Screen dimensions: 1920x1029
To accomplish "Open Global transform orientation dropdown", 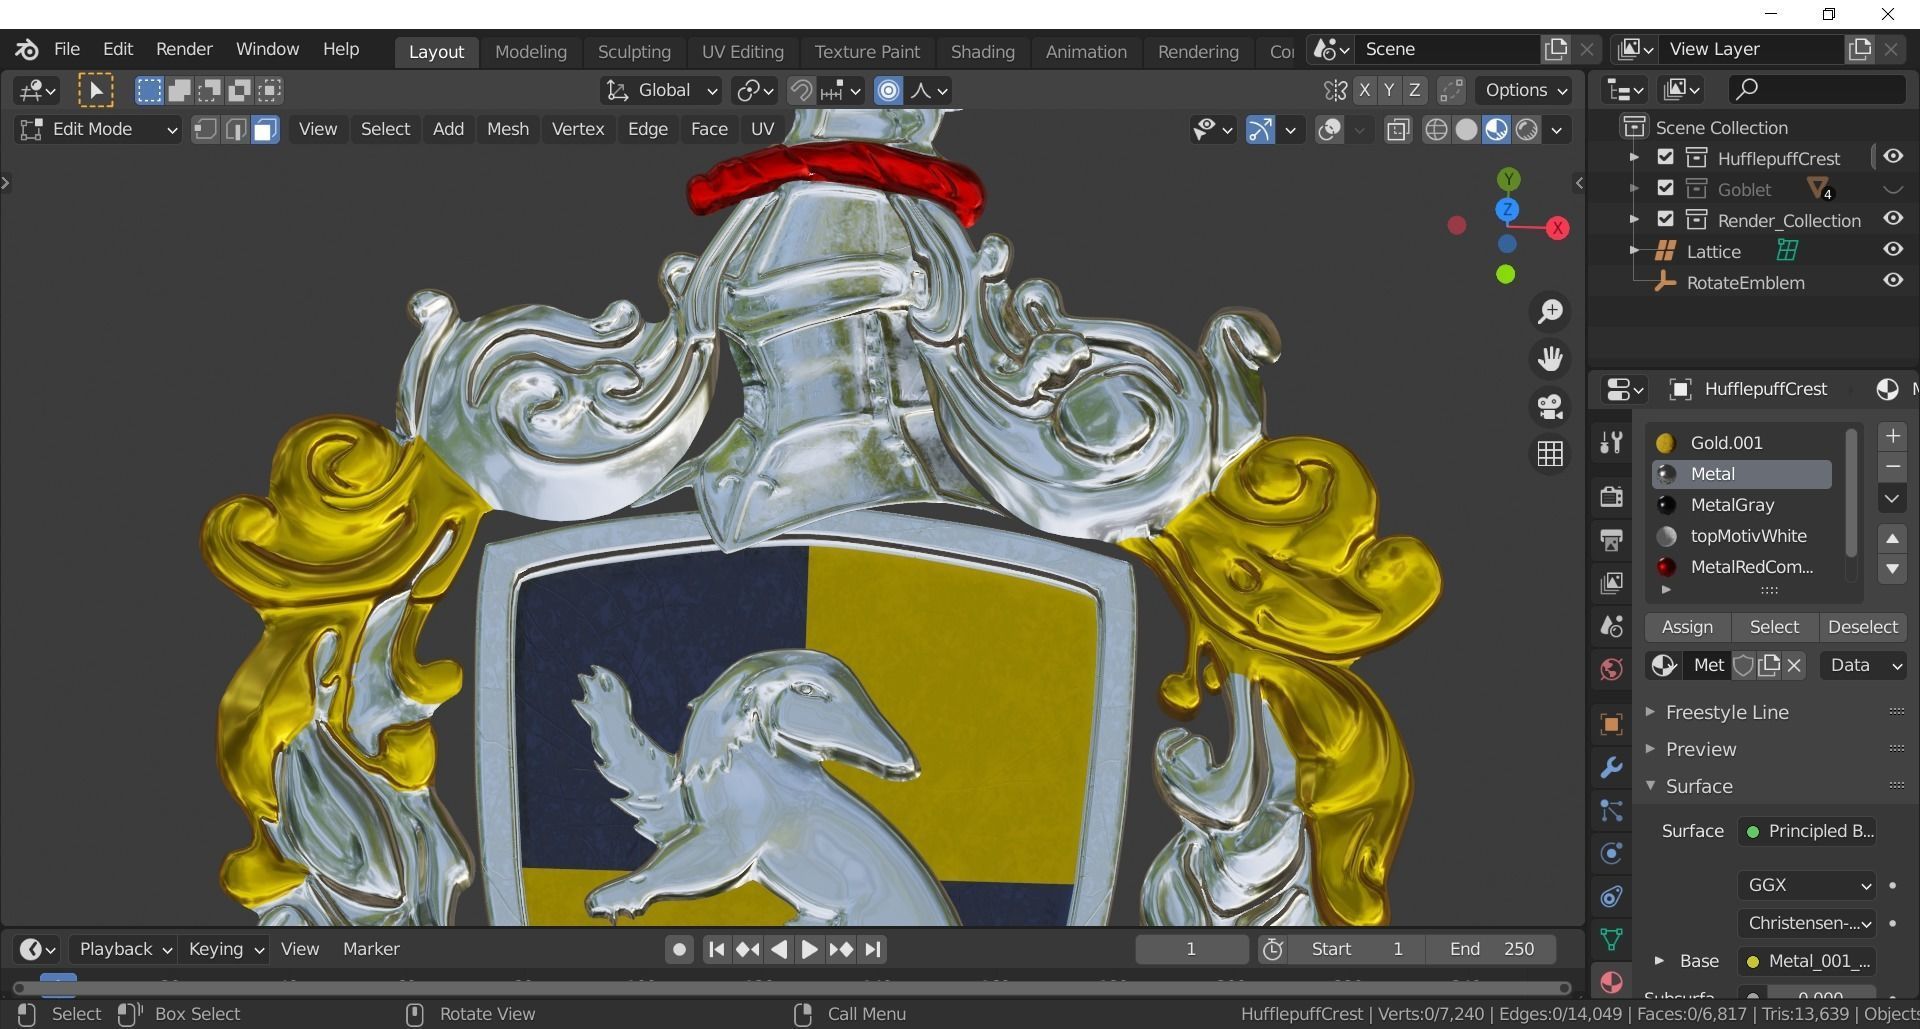I will point(660,91).
